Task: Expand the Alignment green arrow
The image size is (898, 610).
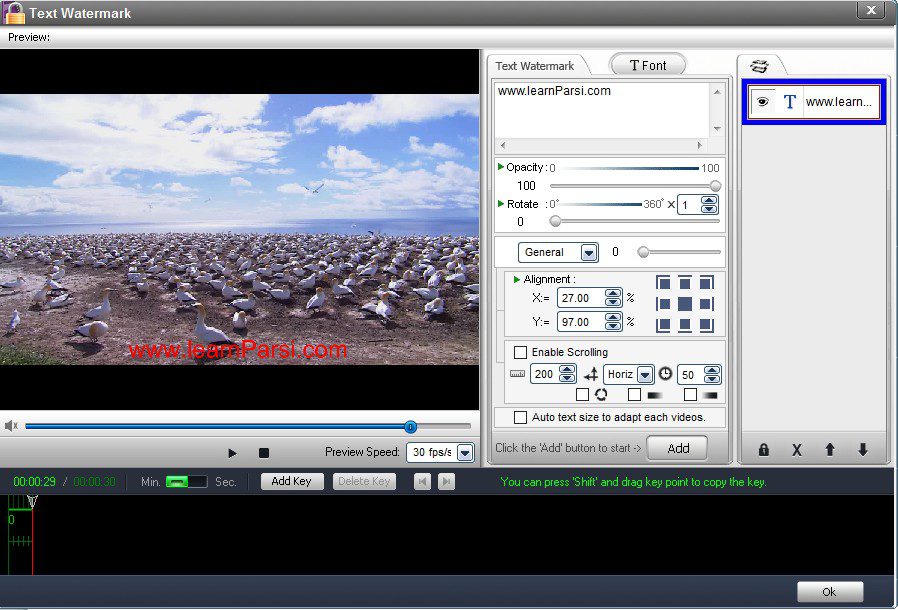Action: (517, 280)
